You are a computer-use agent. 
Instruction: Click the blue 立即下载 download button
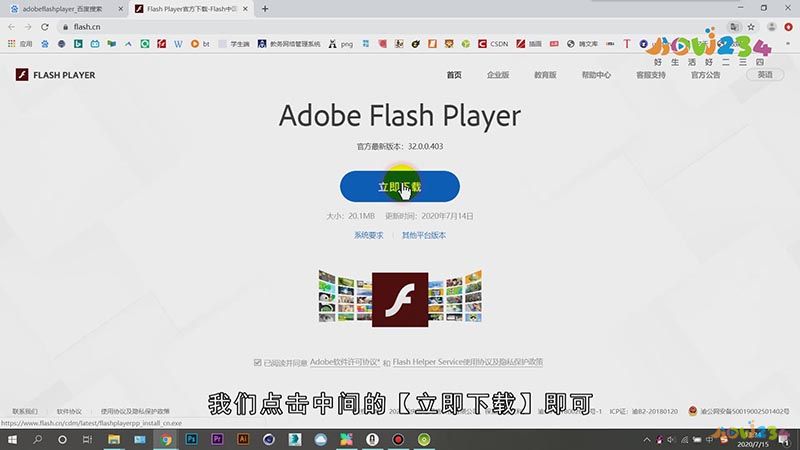point(399,186)
